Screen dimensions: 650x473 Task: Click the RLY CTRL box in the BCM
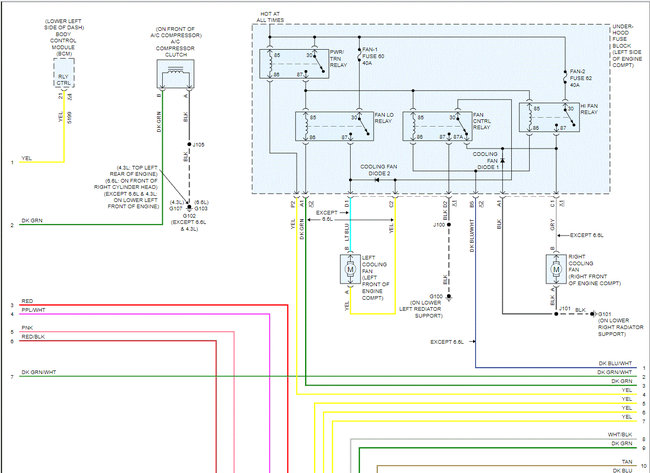coord(64,73)
